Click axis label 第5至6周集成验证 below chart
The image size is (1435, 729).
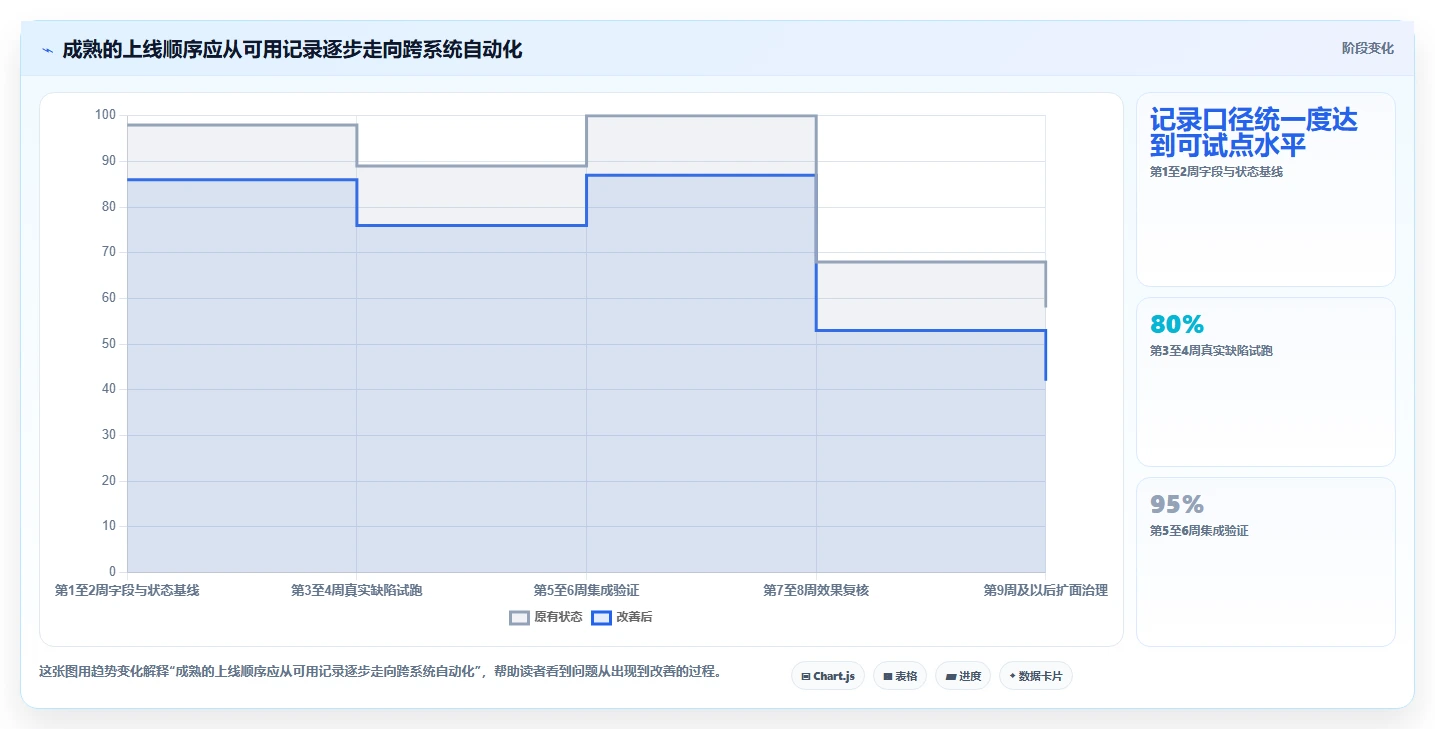tap(586, 591)
